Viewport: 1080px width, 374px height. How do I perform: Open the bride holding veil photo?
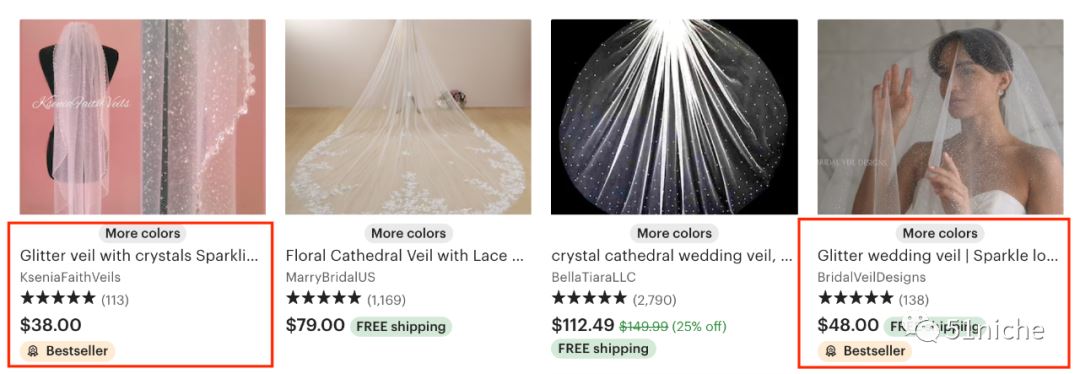click(x=940, y=116)
